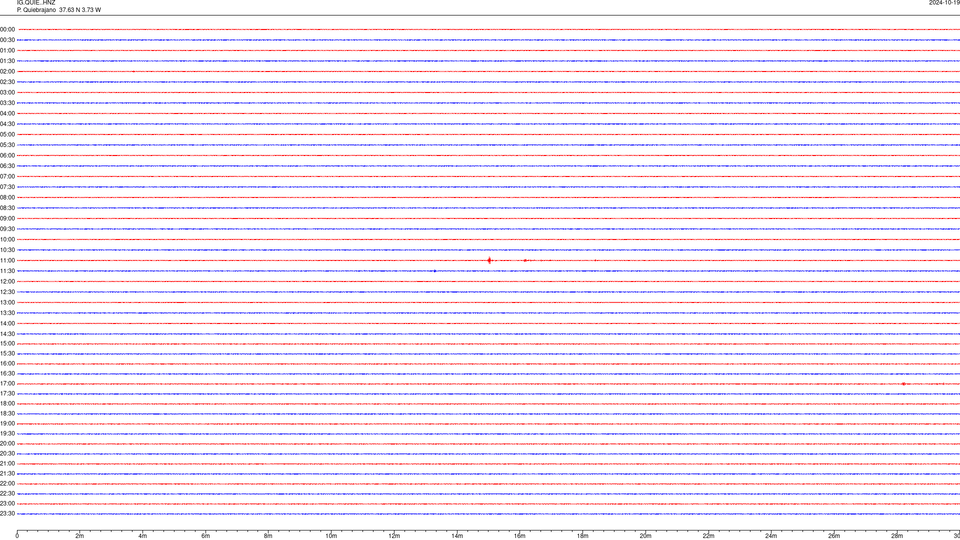Click the red dot event on the 17:00 trace

(903, 384)
